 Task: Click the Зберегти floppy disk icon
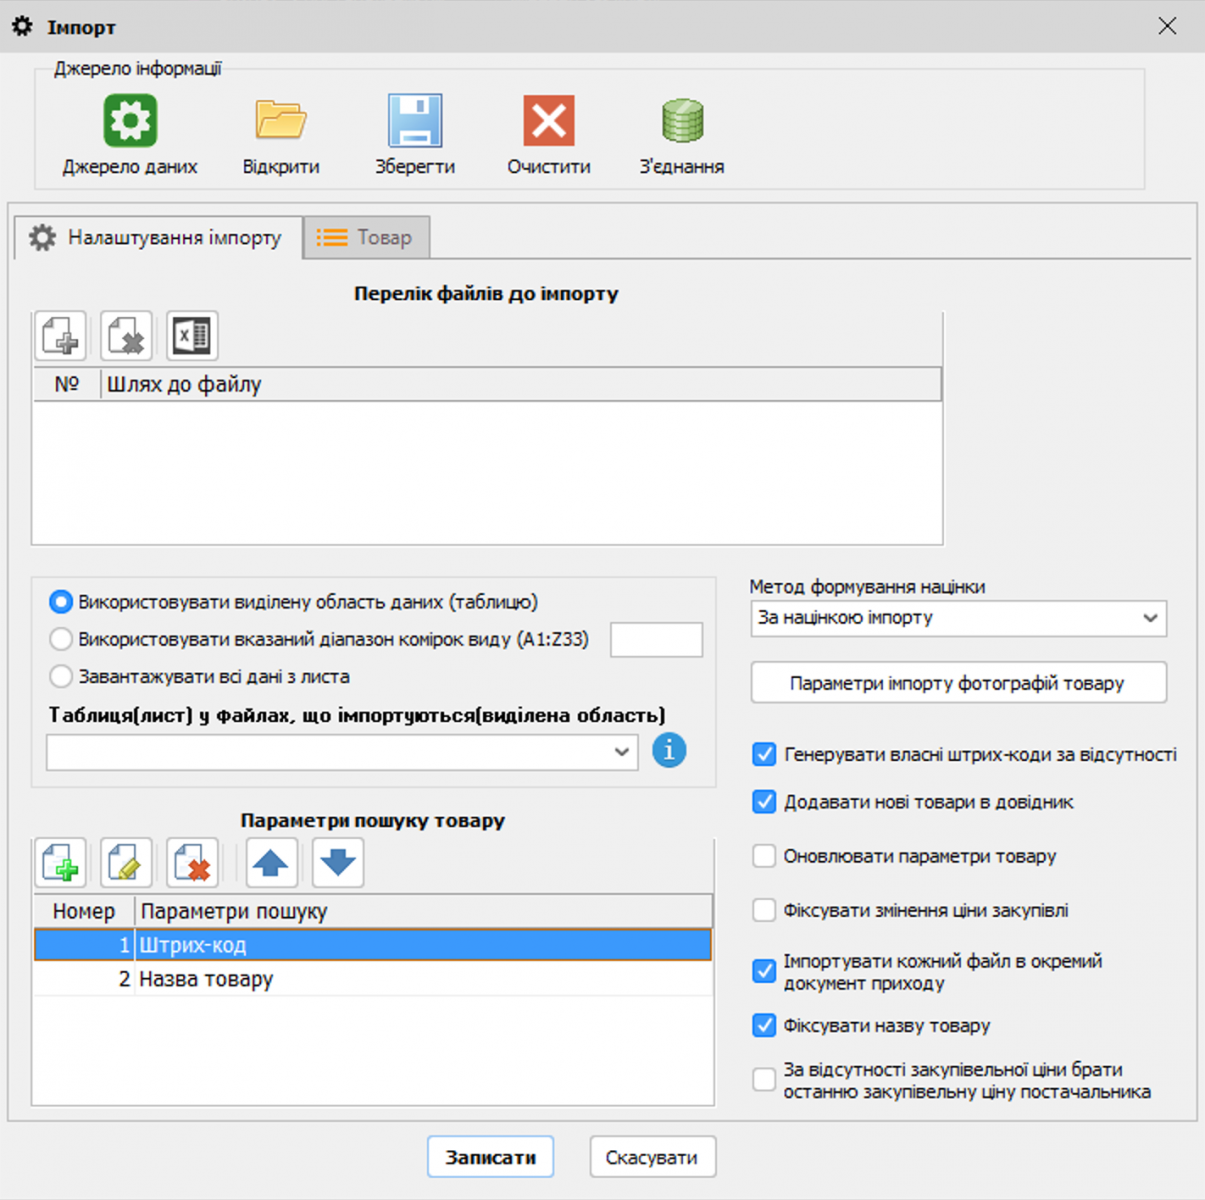(x=414, y=121)
